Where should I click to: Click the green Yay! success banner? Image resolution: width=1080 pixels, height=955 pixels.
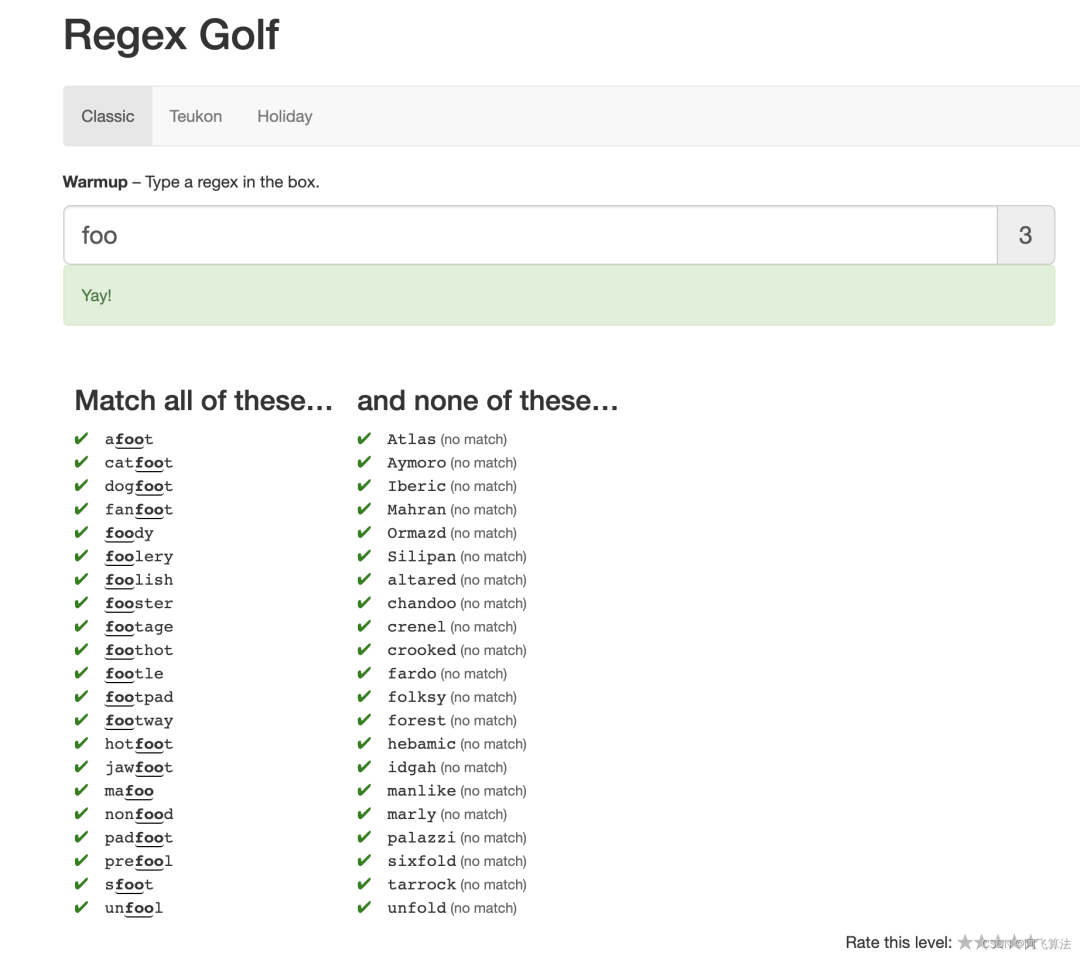(x=558, y=295)
